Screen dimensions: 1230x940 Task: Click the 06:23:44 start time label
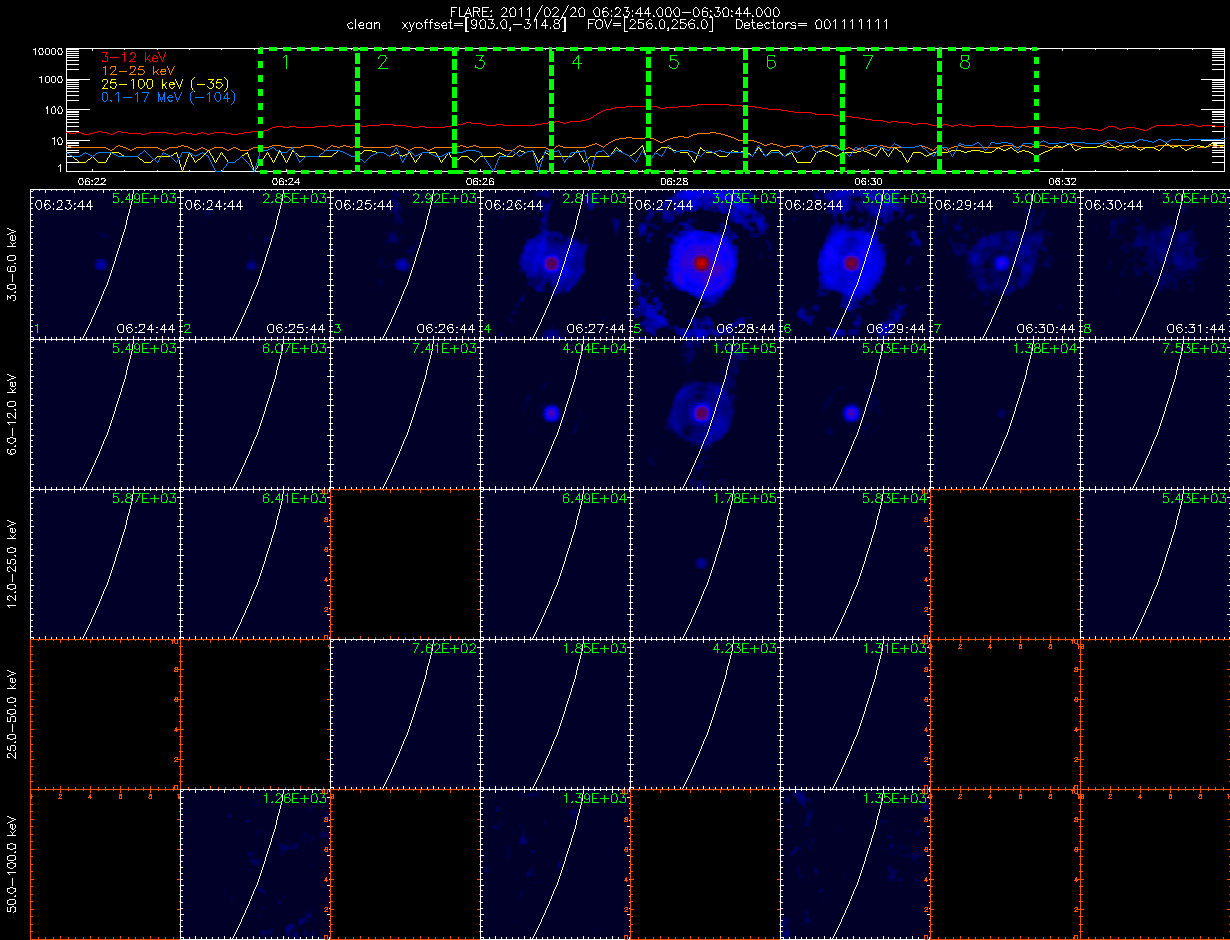(64, 204)
